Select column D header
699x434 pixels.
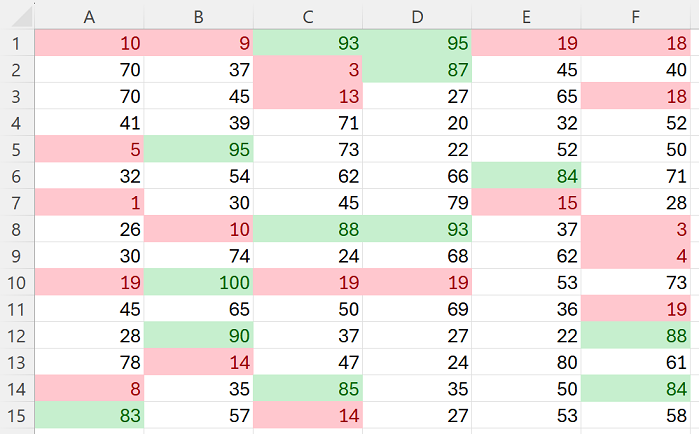pos(417,16)
